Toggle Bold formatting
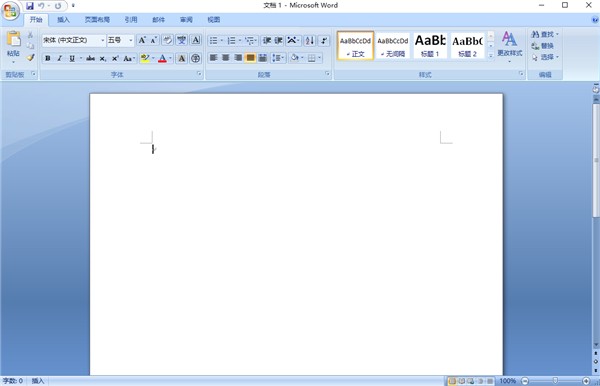This screenshot has height=386, width=600. tap(47, 58)
